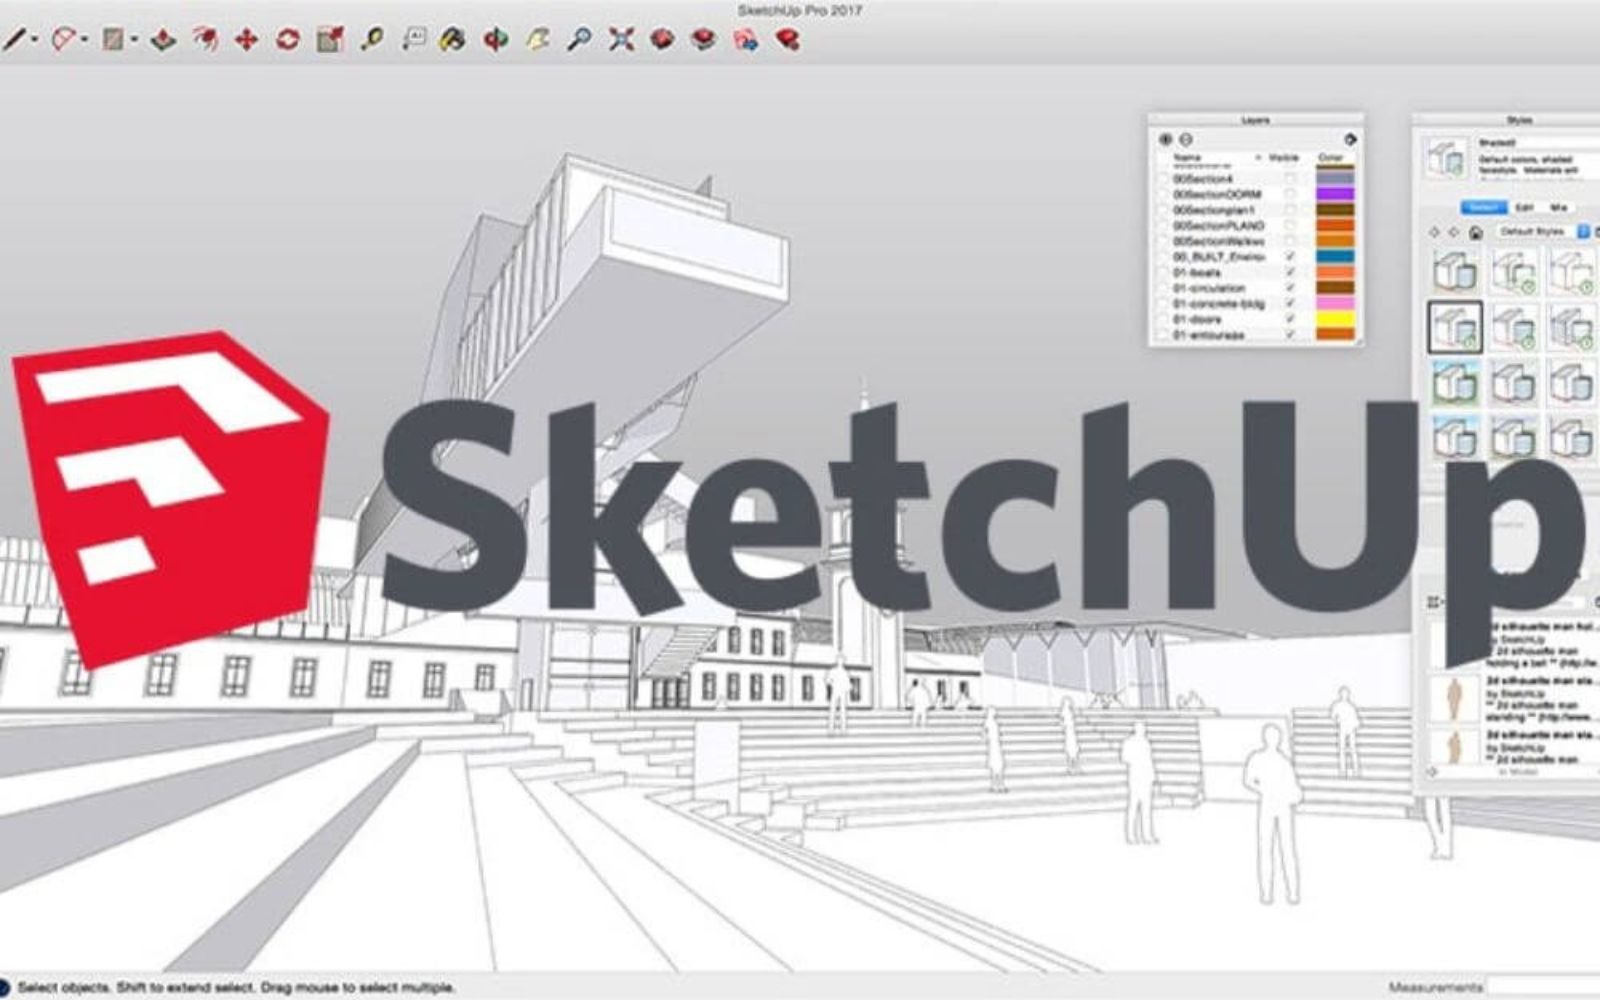Viewport: 1600px width, 1000px height.
Task: Select the Paint Bucket tool
Action: tap(450, 38)
